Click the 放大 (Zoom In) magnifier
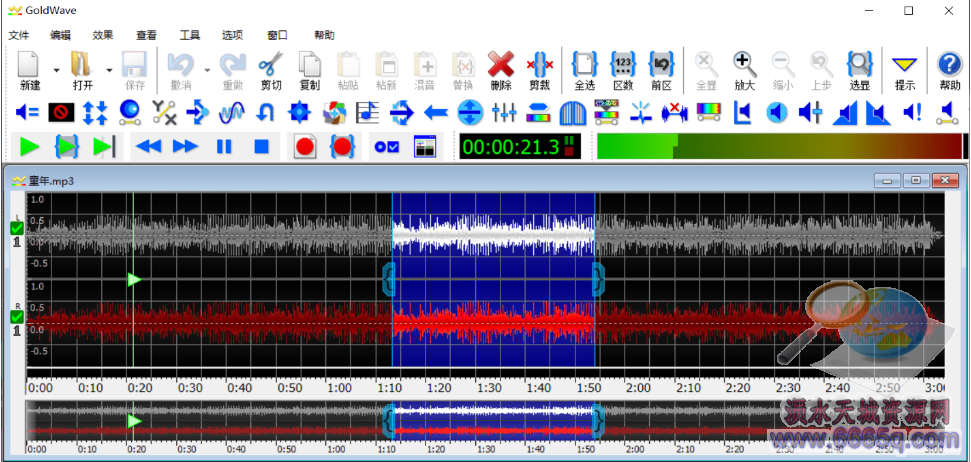The width and height of the screenshot is (971, 462). point(744,64)
